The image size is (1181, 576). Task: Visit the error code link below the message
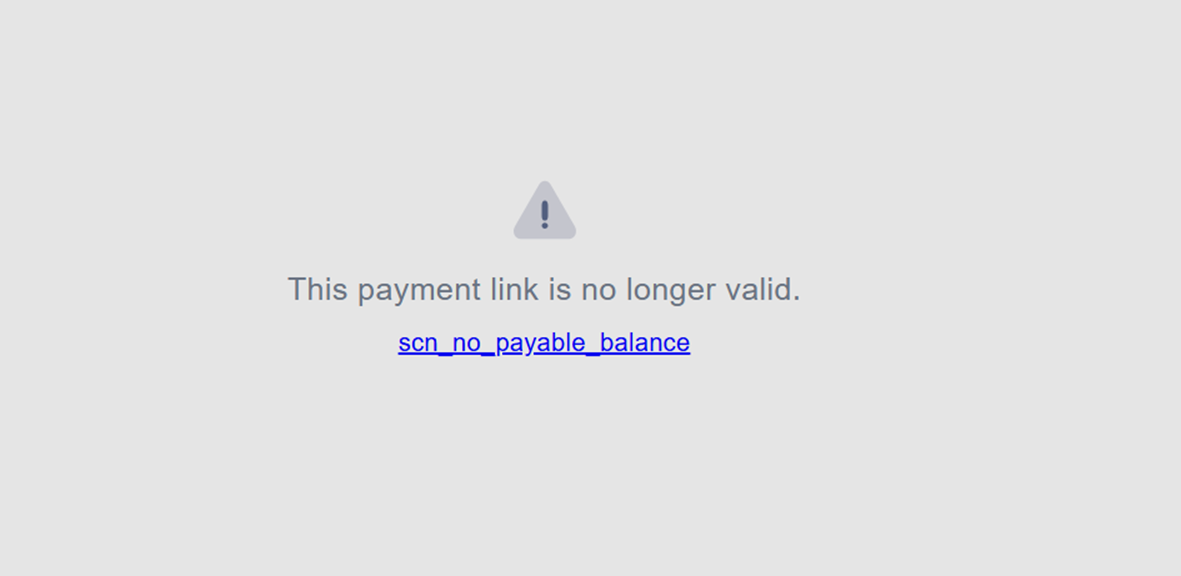pyautogui.click(x=544, y=343)
